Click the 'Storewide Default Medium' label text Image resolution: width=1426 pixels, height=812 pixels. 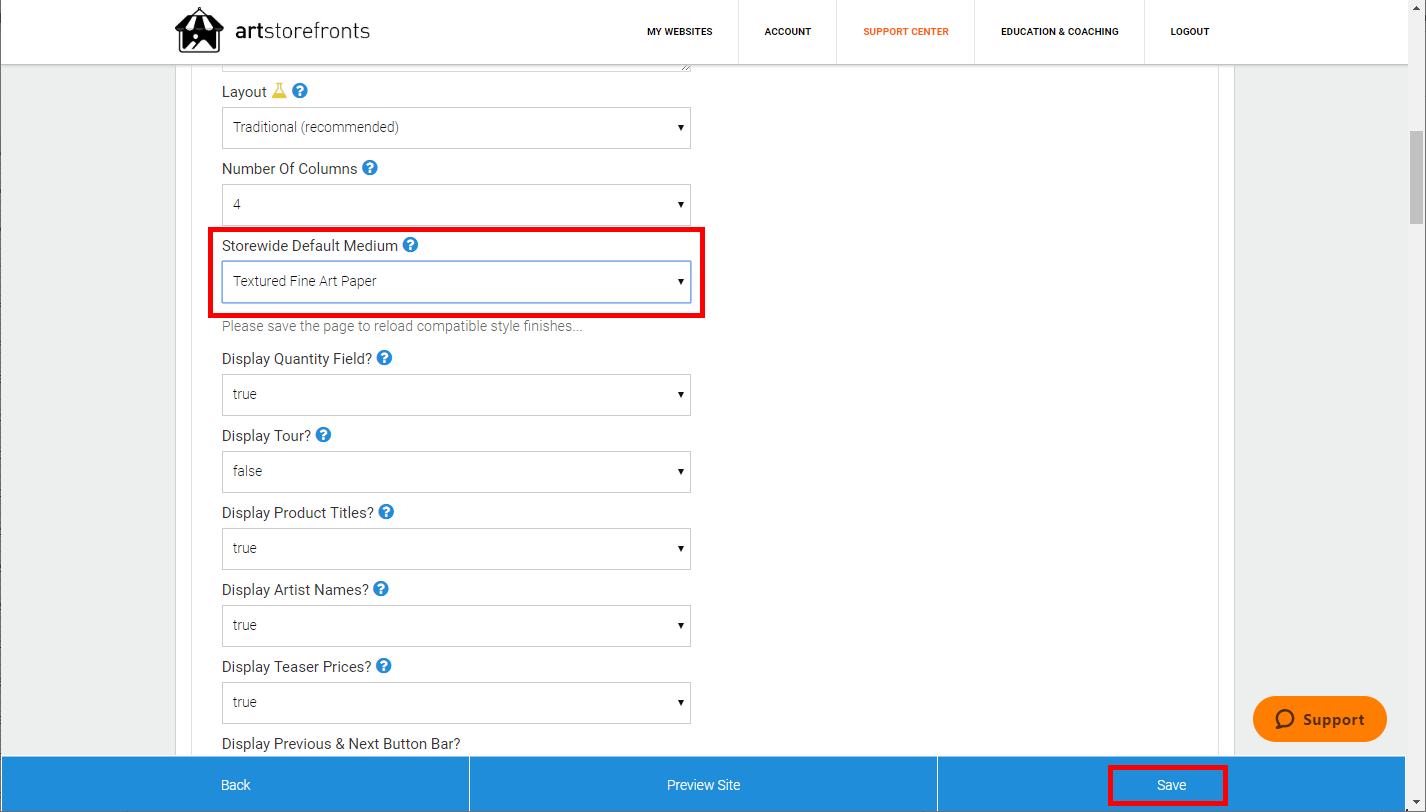coord(310,245)
